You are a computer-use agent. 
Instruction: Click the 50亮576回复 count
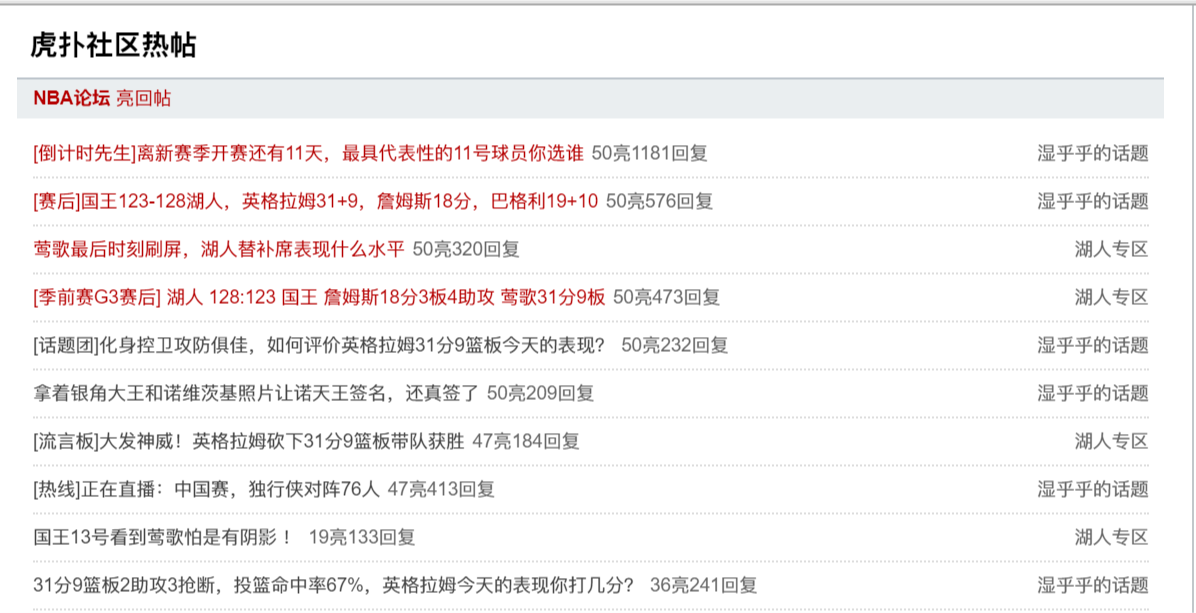coord(659,201)
